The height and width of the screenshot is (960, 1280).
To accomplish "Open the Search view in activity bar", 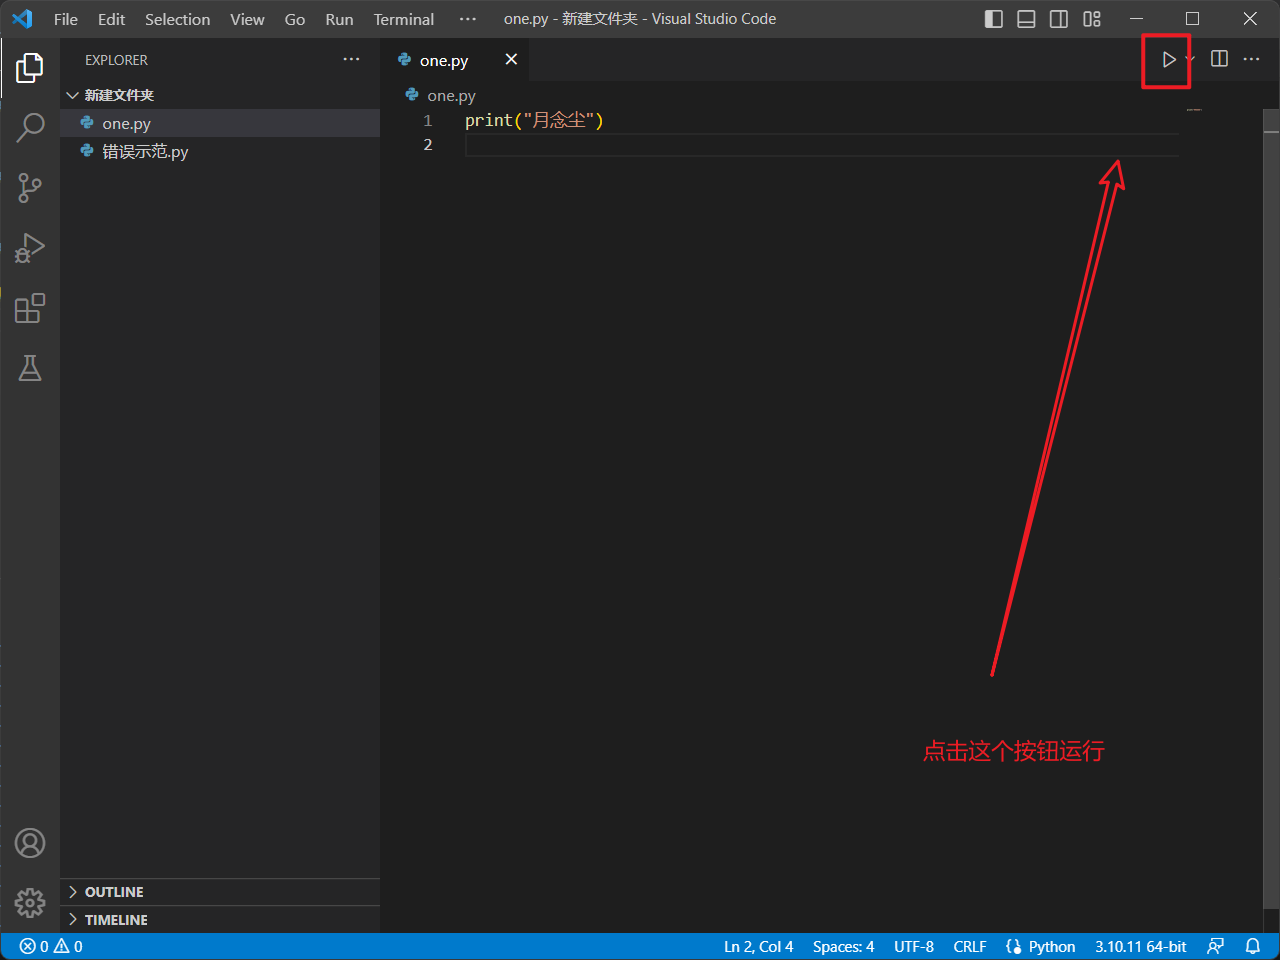I will point(30,128).
